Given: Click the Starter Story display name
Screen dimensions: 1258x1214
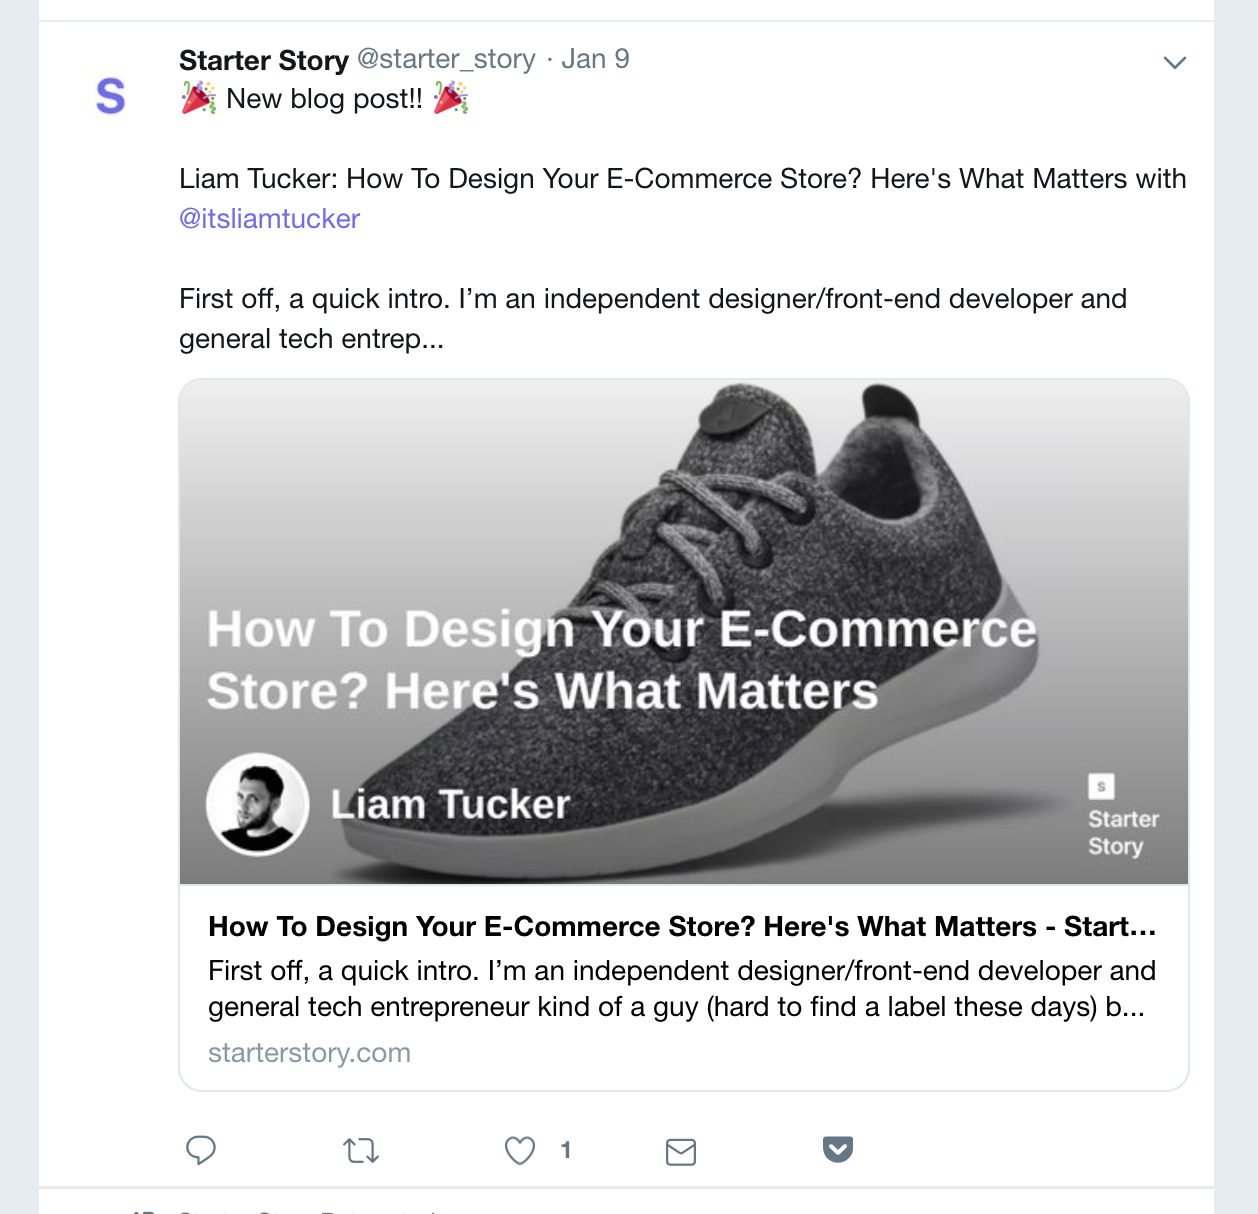Looking at the screenshot, I should (x=263, y=60).
